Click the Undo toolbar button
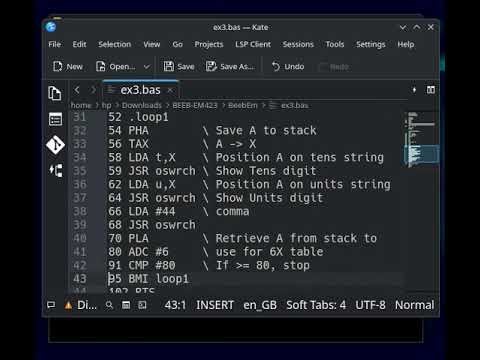This screenshot has height=360, width=480. tap(288, 67)
